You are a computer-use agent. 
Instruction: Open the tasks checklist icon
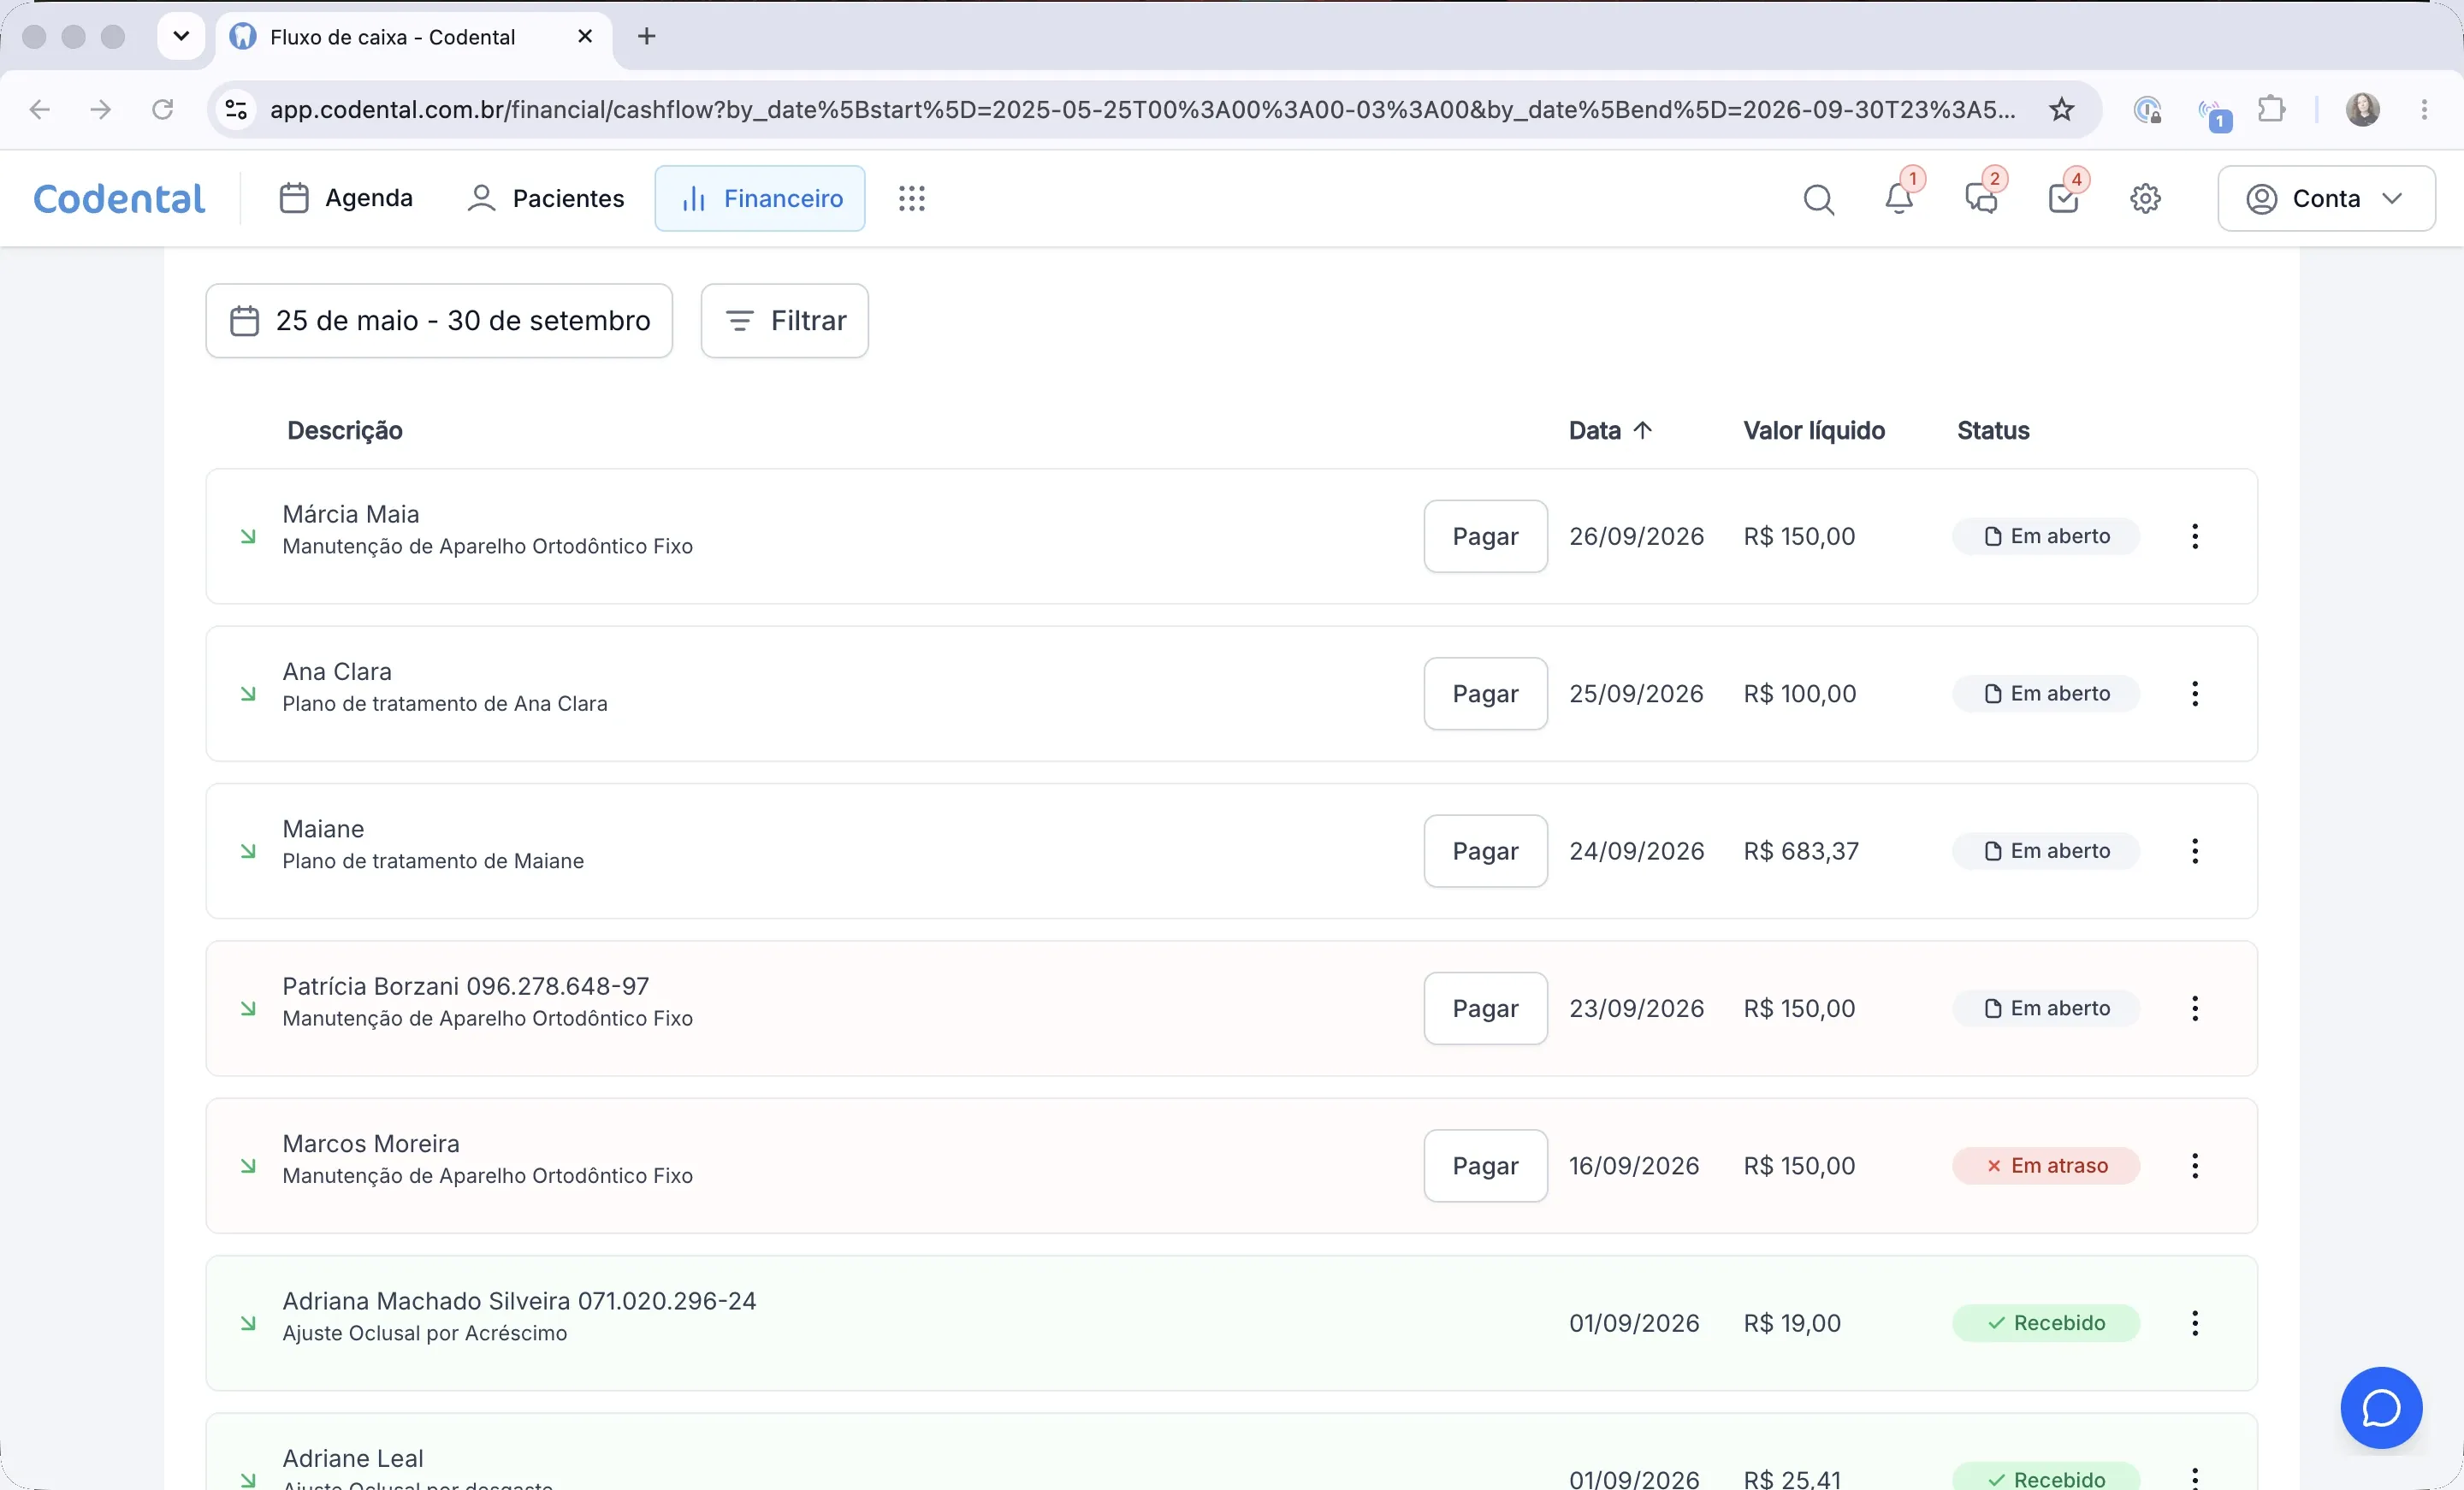(2063, 198)
